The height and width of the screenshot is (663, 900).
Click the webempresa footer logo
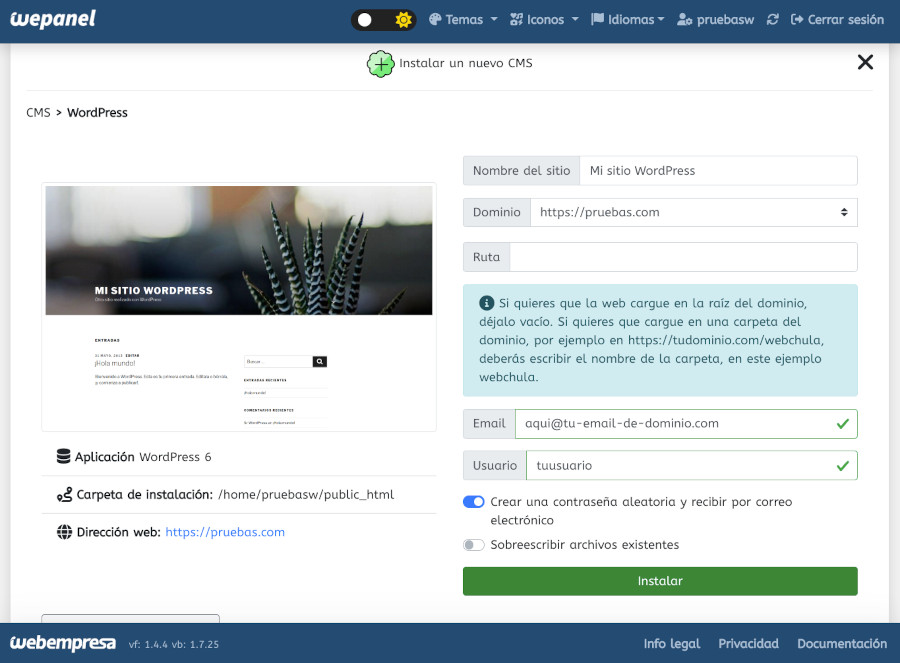coord(63,643)
